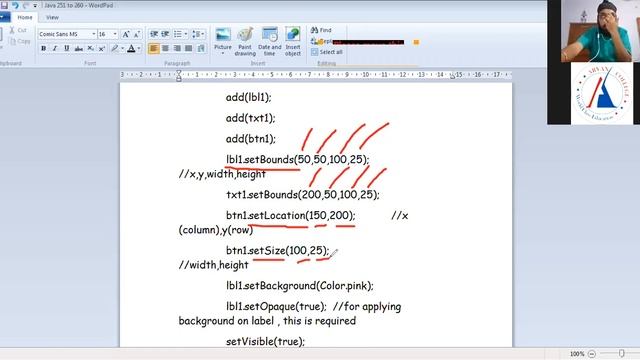Screen dimensions: 640x360
Task: Decrease the paragraph indent
Action: [153, 34]
